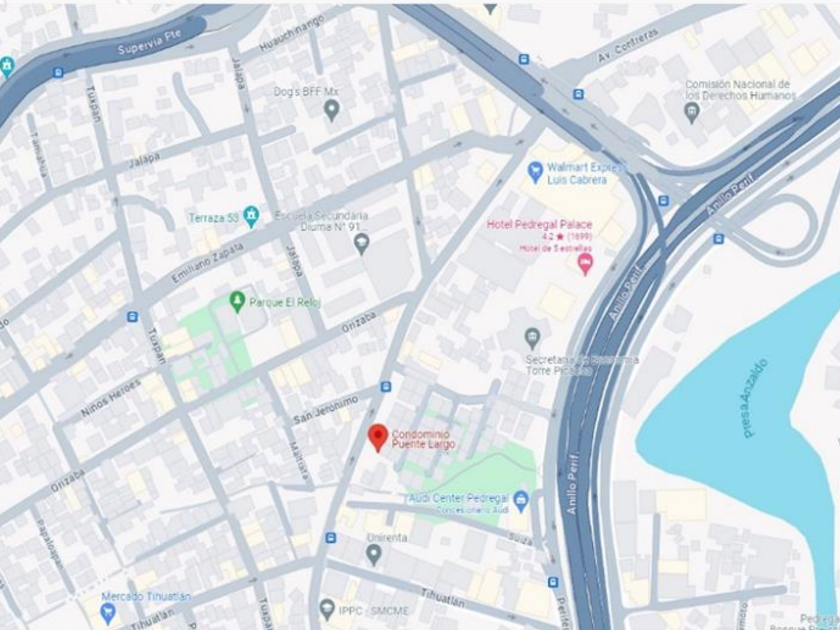Open the Comisión Nacional de los Derechos Humanos pin
840x630 pixels.
coord(692,113)
